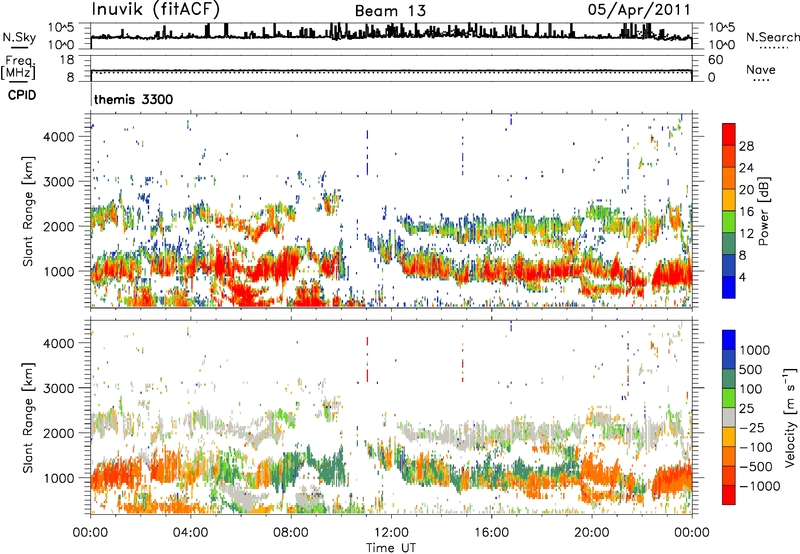Click the left '10^5' noise axis label
Screen dimensions: 800x554
pyautogui.click(x=61, y=27)
